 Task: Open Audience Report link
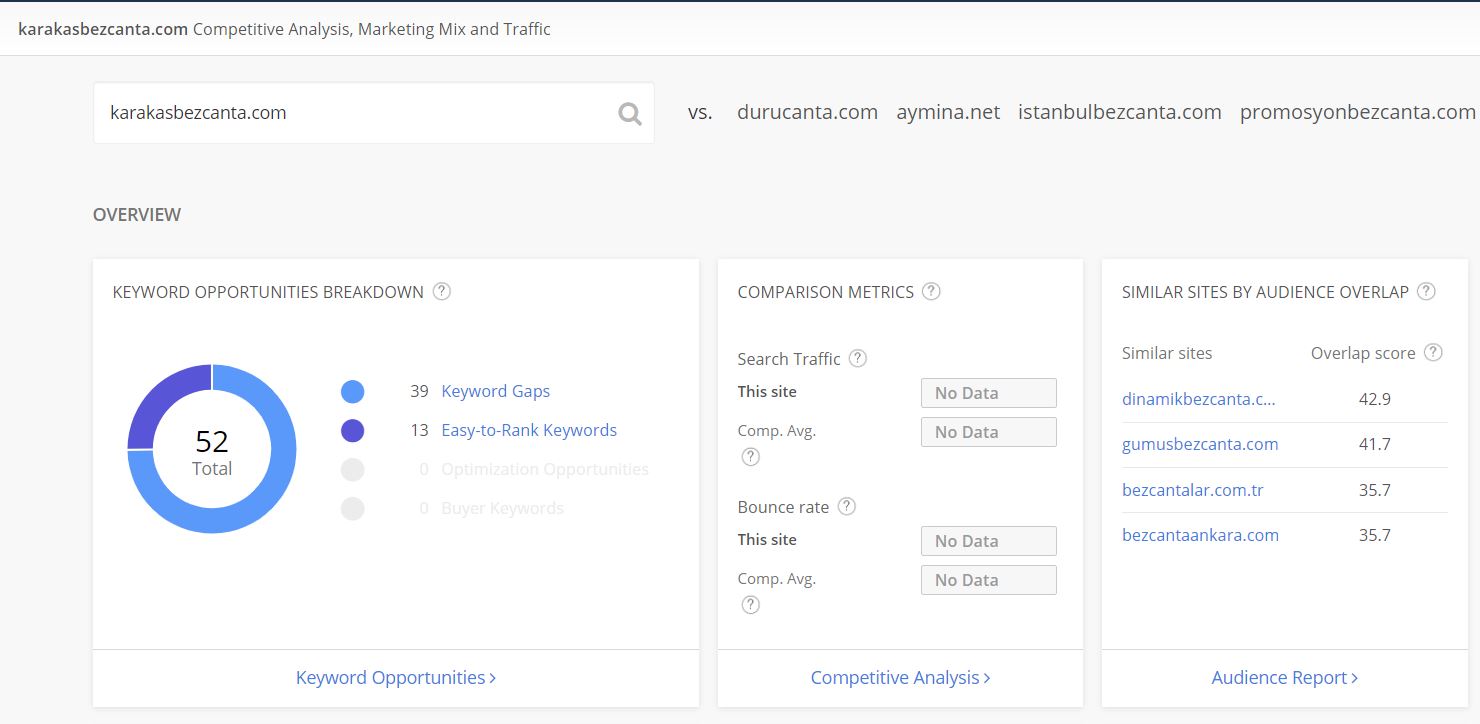pyautogui.click(x=1285, y=677)
